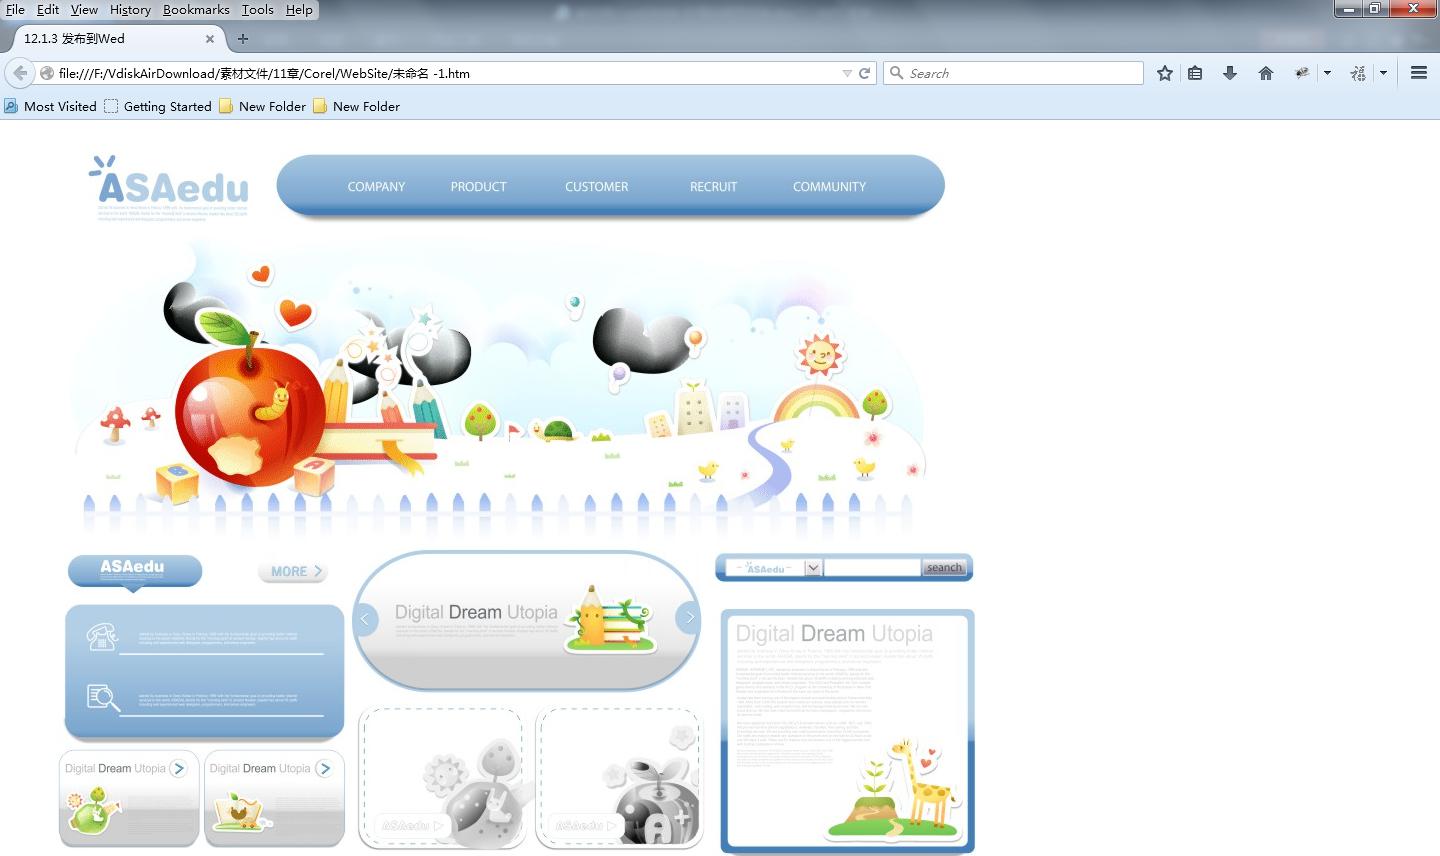1440x856 pixels.
Task: Click the arrow on the second small Digital Dream Utopia card
Action: click(x=324, y=768)
